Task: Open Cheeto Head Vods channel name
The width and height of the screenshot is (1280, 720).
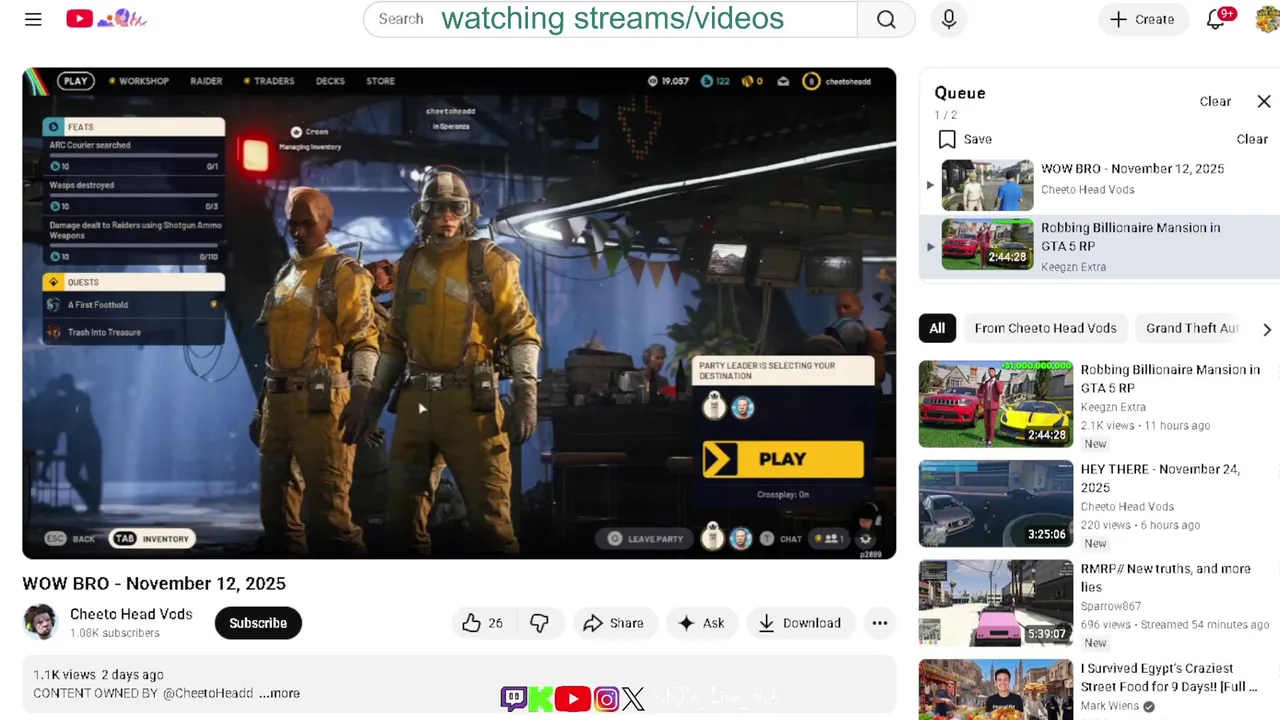Action: coord(131,614)
